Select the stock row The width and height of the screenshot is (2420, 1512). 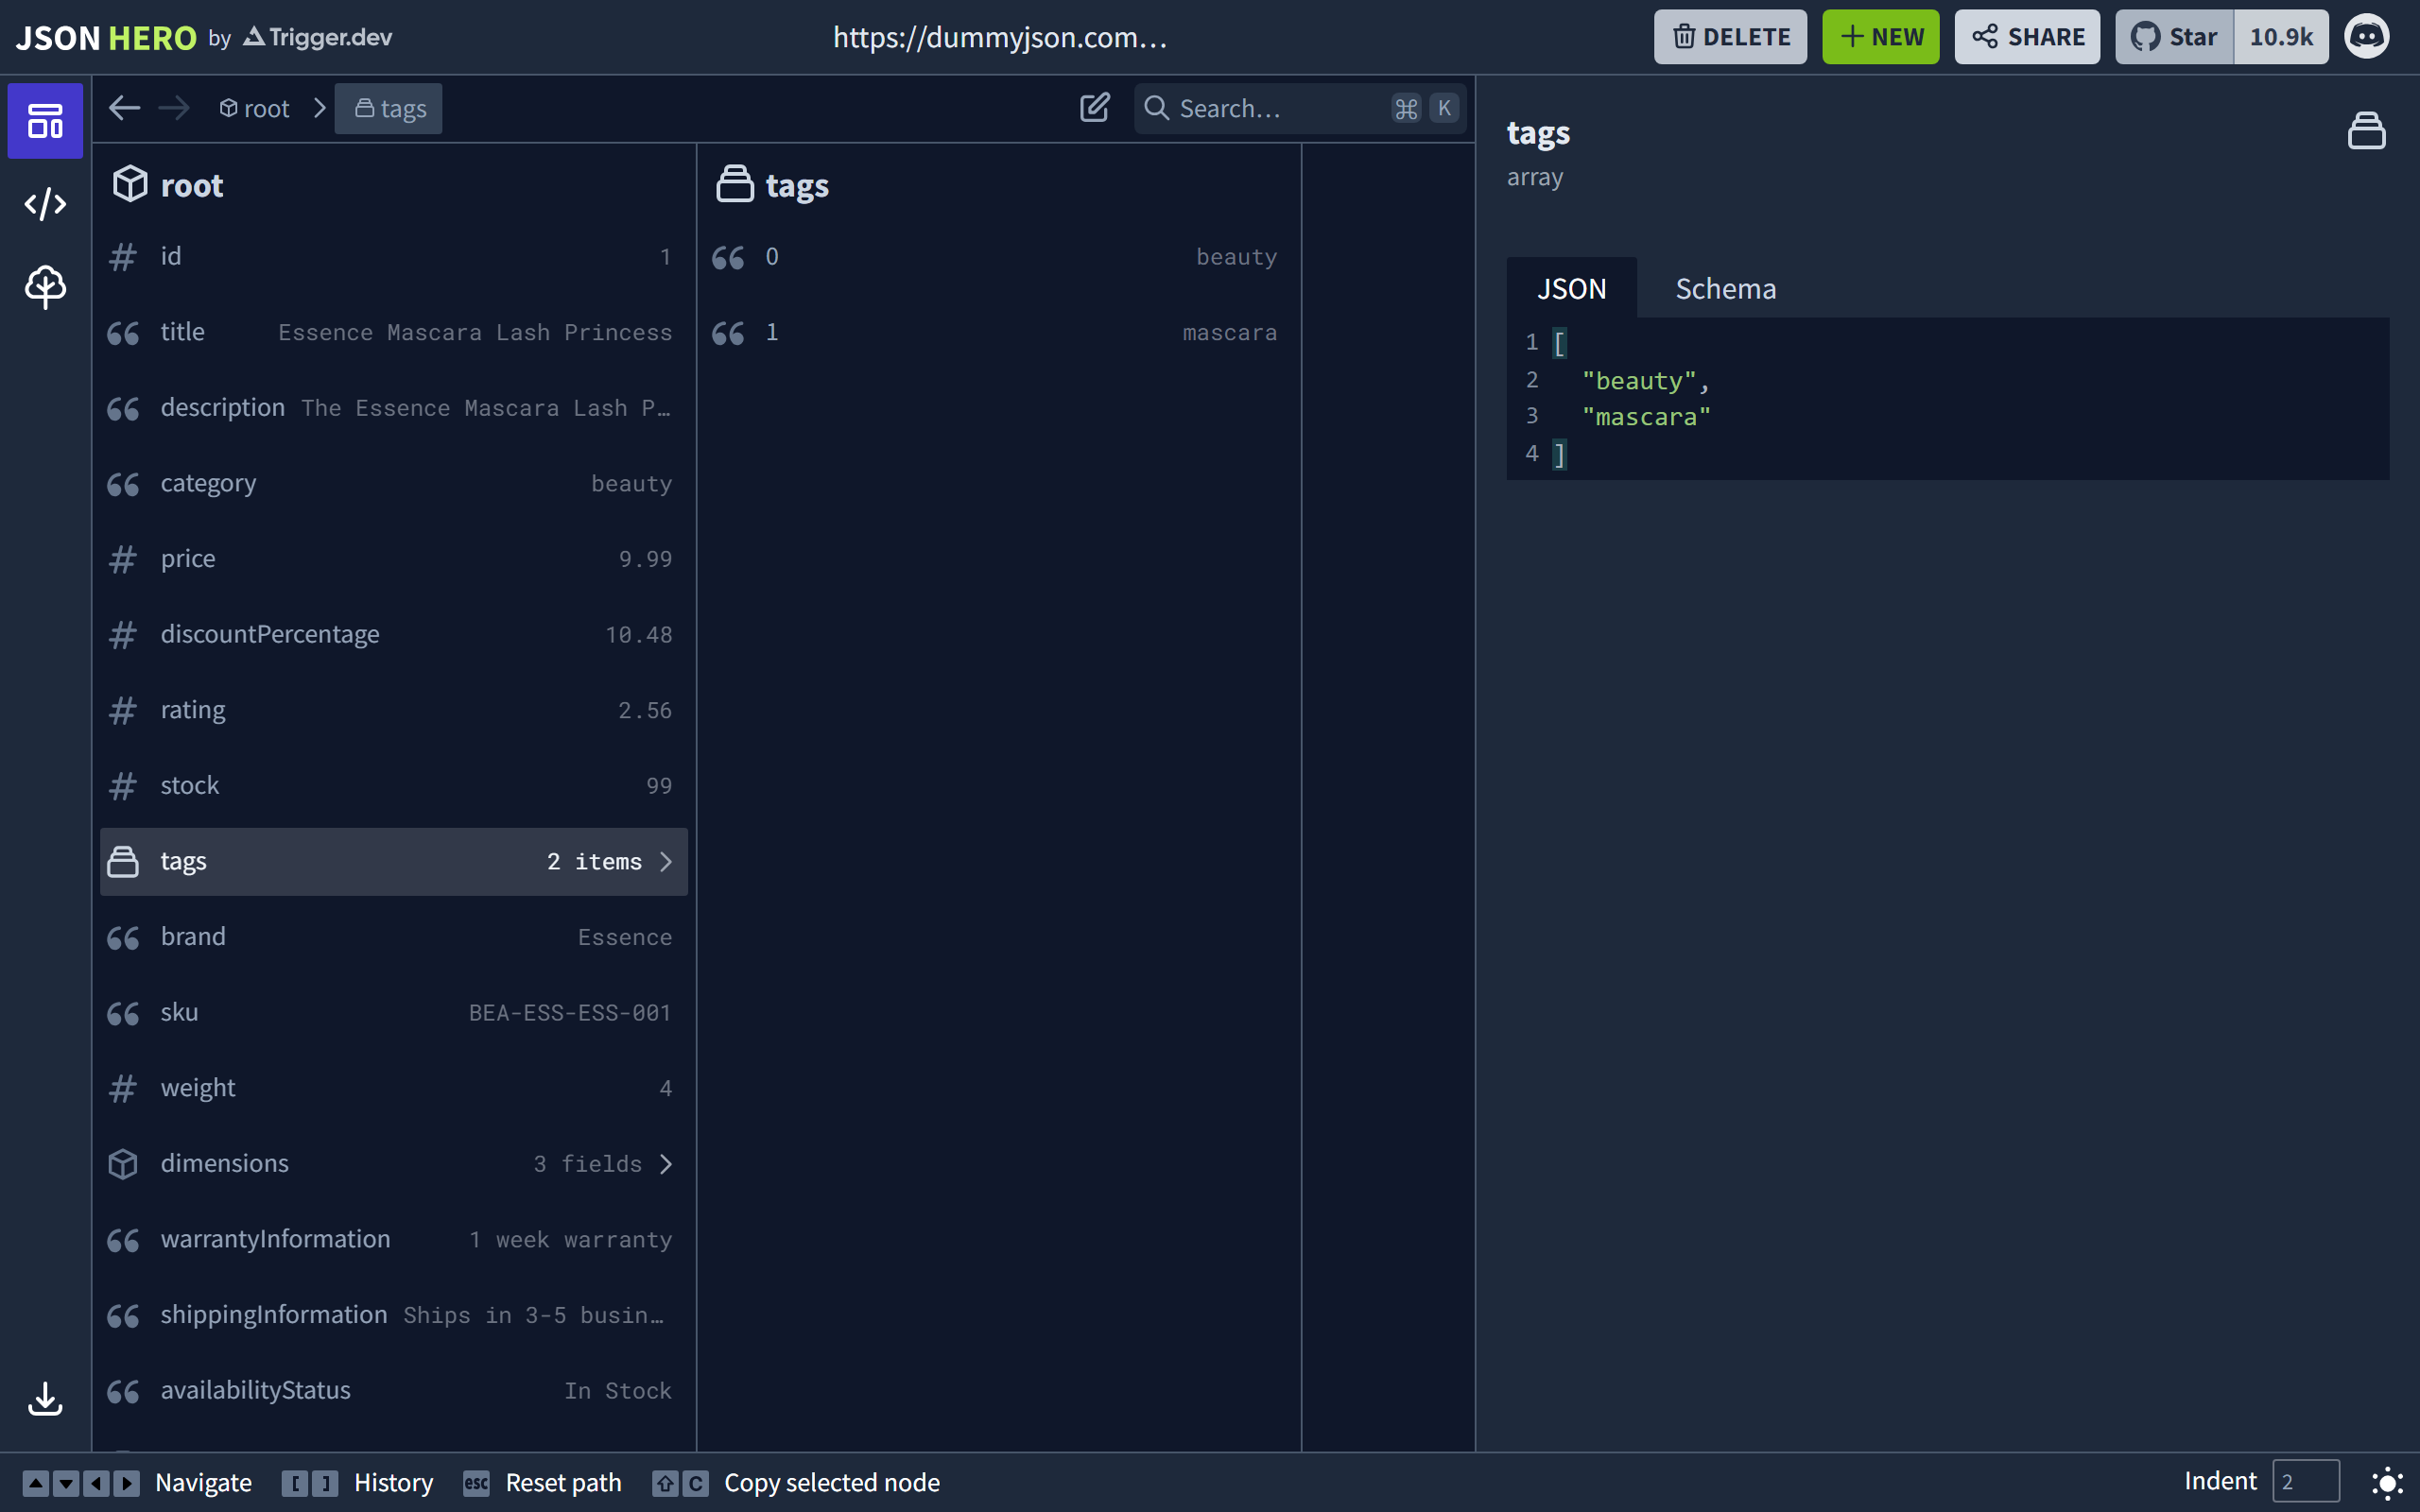coord(394,786)
